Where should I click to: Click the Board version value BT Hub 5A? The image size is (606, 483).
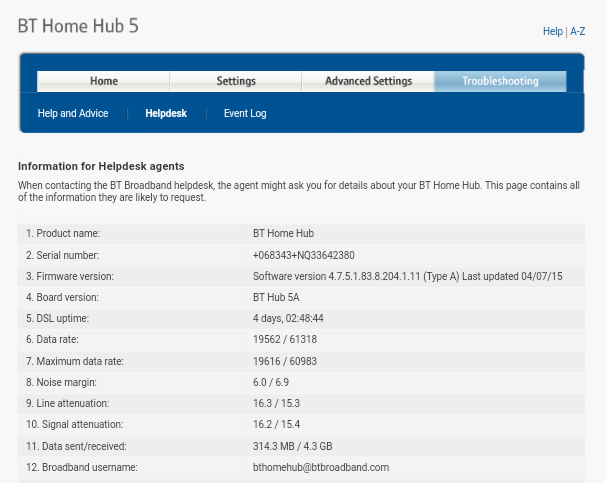pos(281,297)
